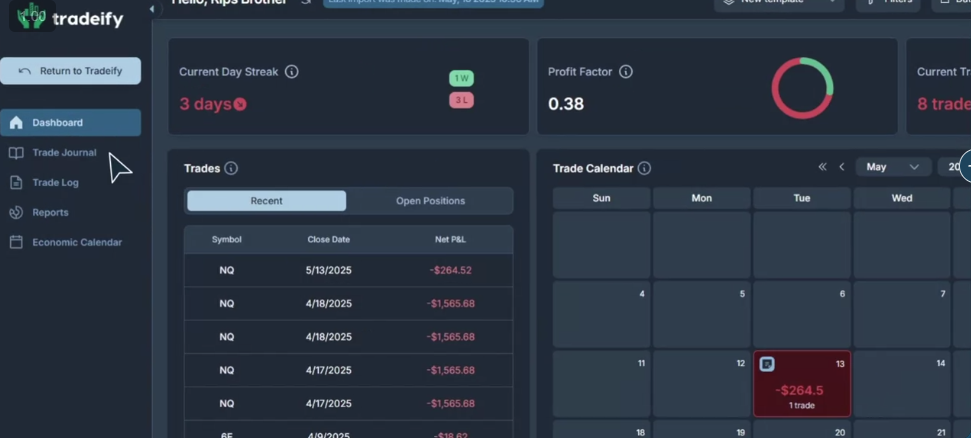Switch to the Open Positions tab
Screen dimensions: 971x438
[430, 201]
